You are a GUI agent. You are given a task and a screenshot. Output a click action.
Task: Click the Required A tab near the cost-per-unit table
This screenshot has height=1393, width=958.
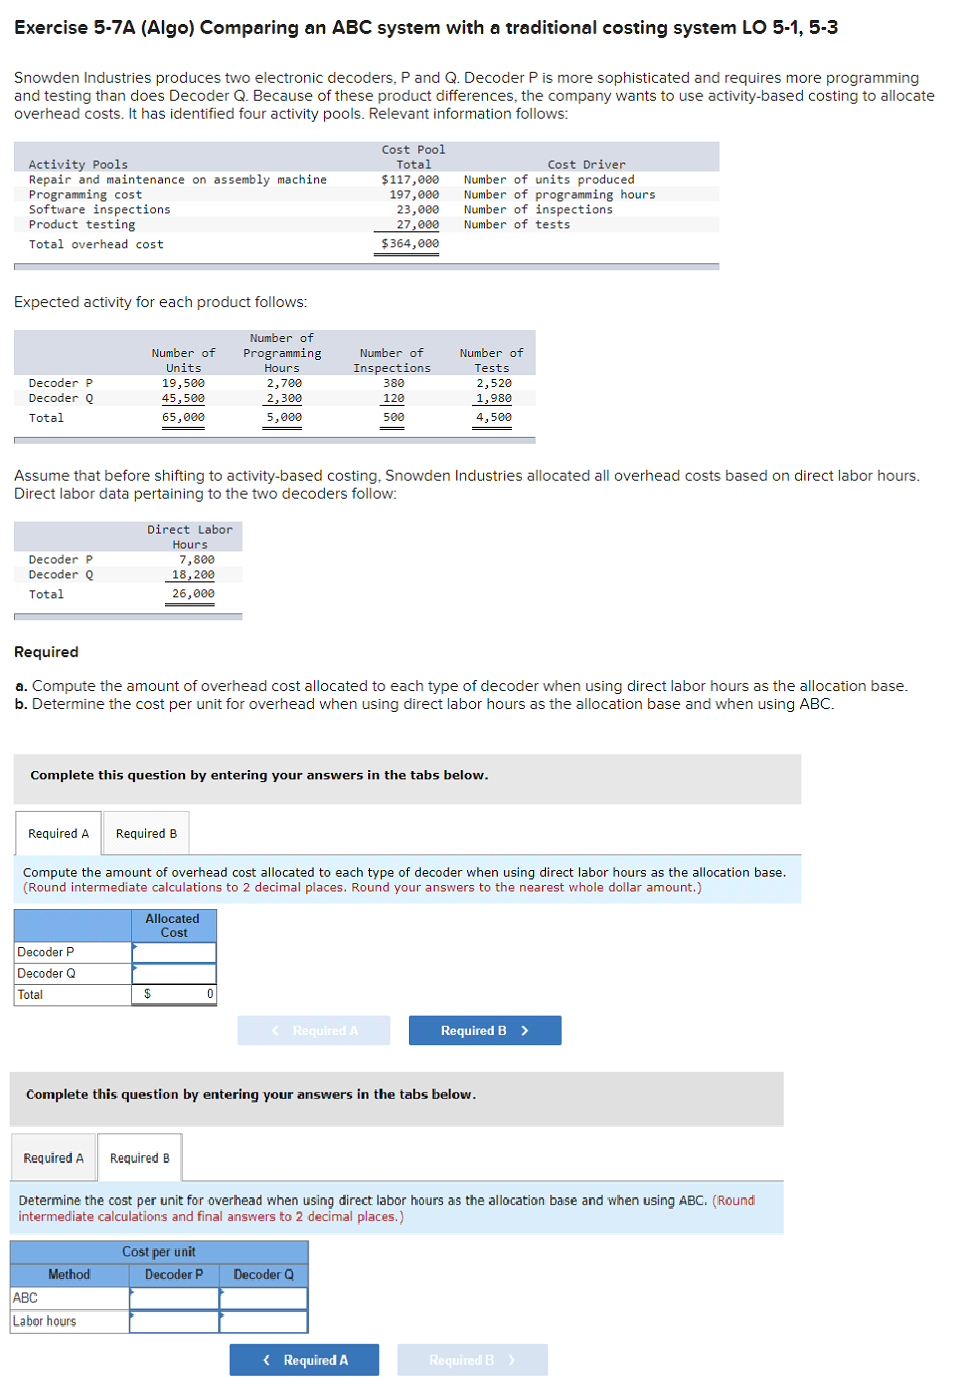52,1157
